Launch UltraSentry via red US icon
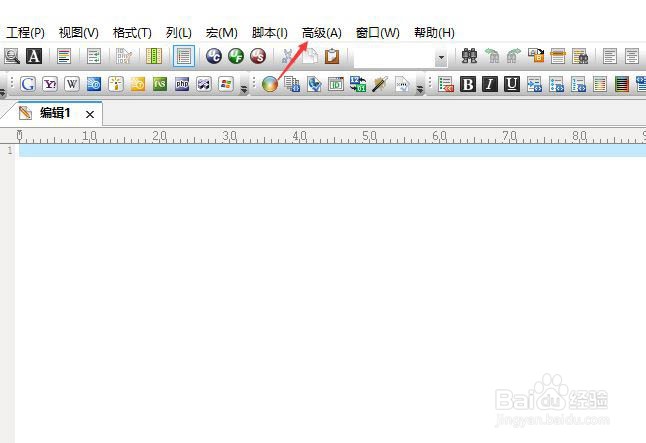This screenshot has width=646, height=443. pyautogui.click(x=258, y=56)
